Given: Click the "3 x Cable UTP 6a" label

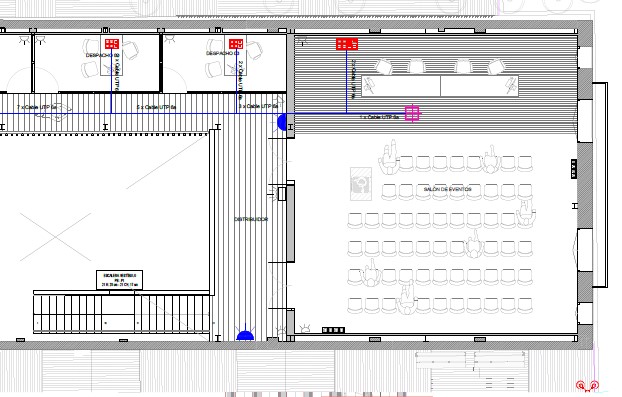Looking at the screenshot, I should click(x=258, y=106).
